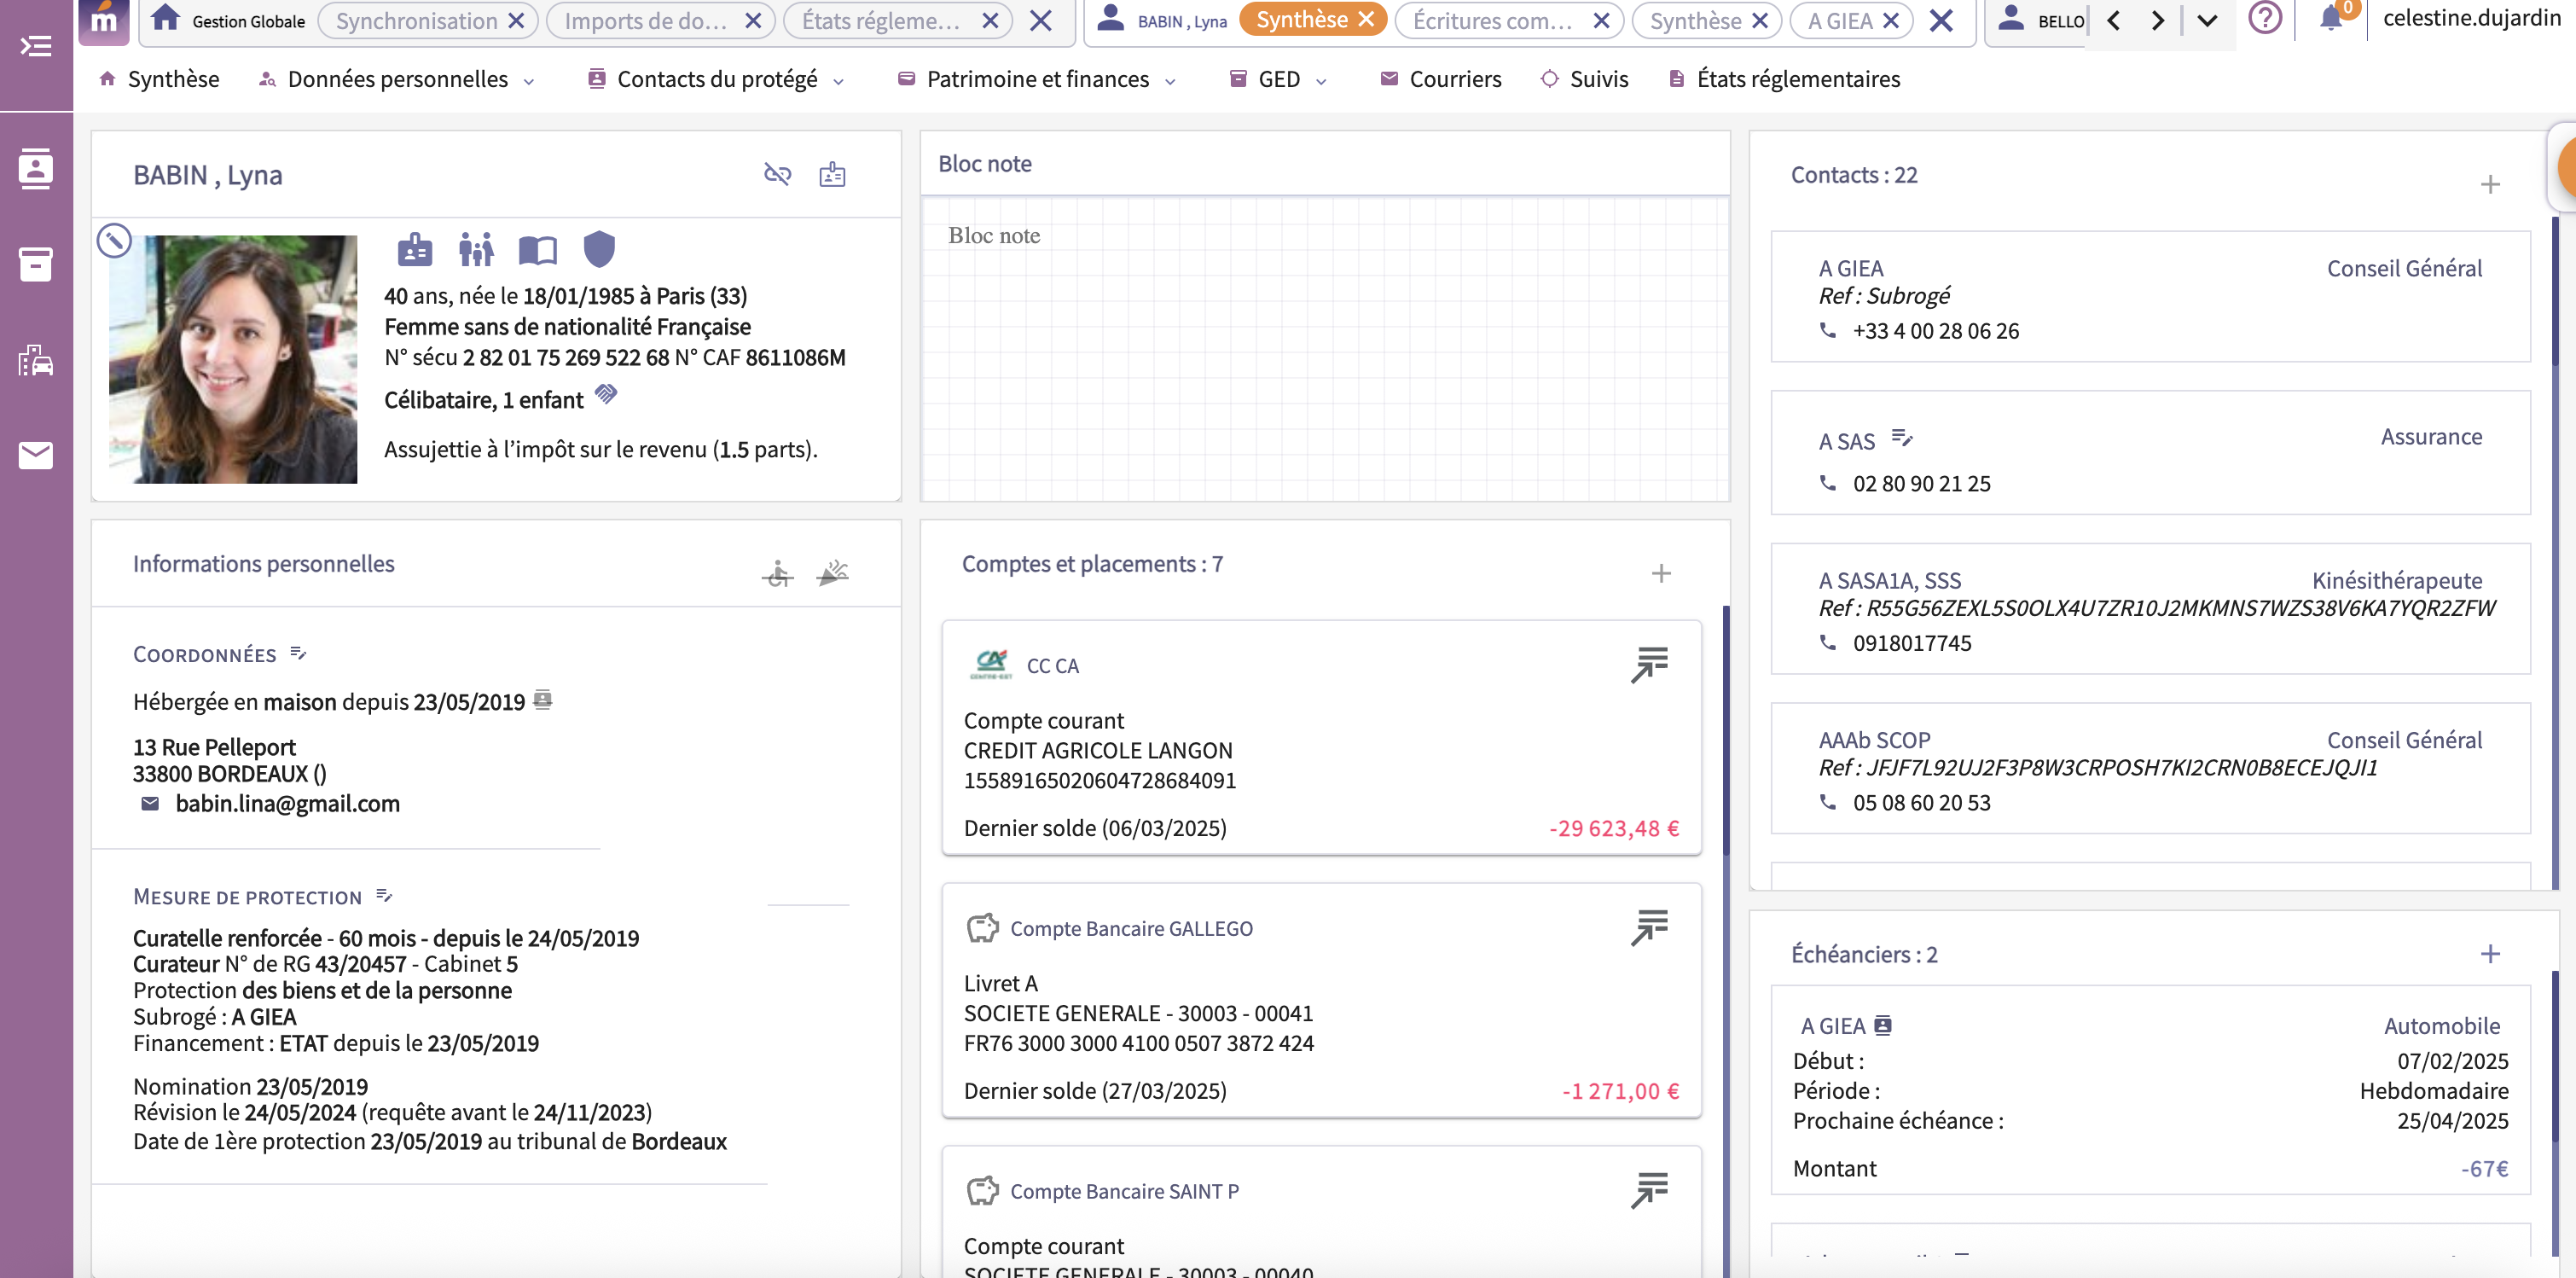Screen dimensions: 2576x1278
Task: Click the broken arm icon in Informations personnelles
Action: tap(833, 573)
